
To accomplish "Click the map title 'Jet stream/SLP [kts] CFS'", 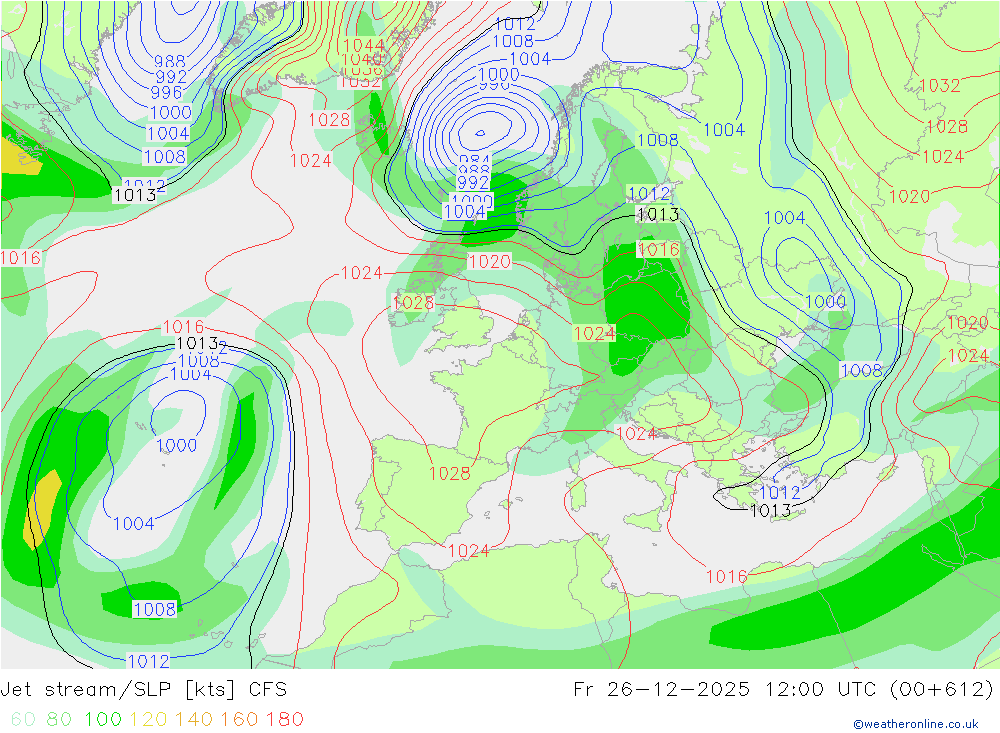I will [x=143, y=690].
